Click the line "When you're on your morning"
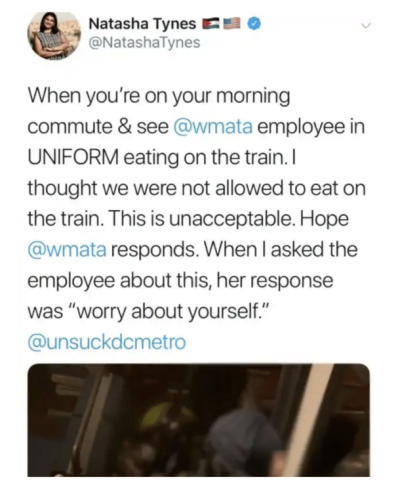Viewport: 400px width, 481px height. point(159,97)
